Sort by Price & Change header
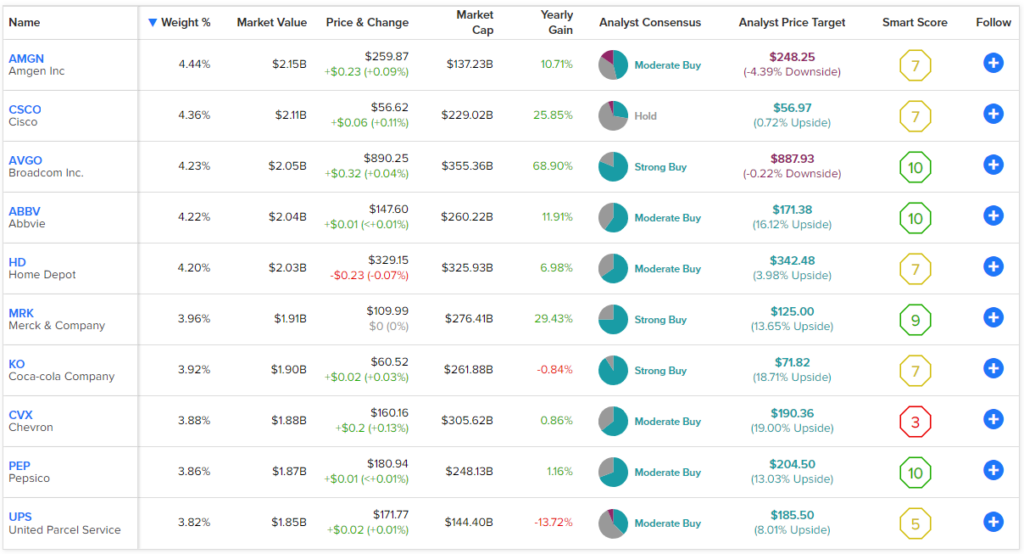Image resolution: width=1024 pixels, height=554 pixels. 367,22
